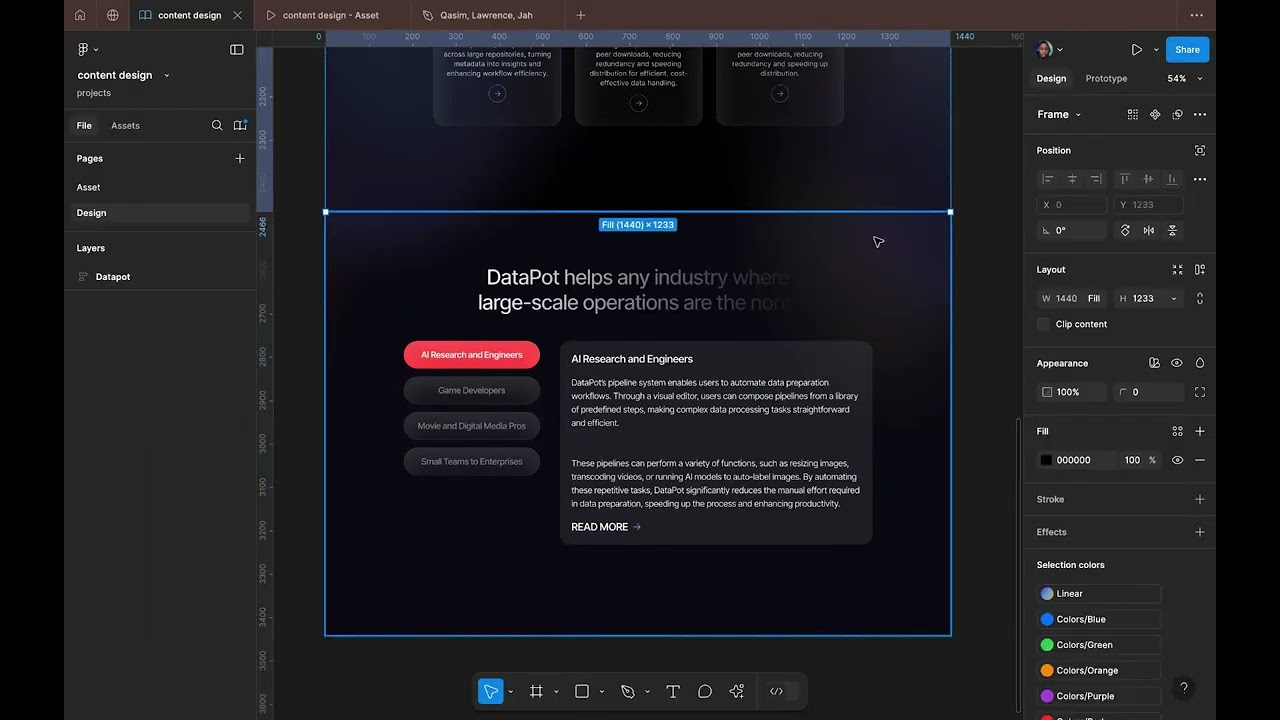This screenshot has width=1280, height=720.
Task: Open the user avatar dropdown
Action: [1049, 49]
